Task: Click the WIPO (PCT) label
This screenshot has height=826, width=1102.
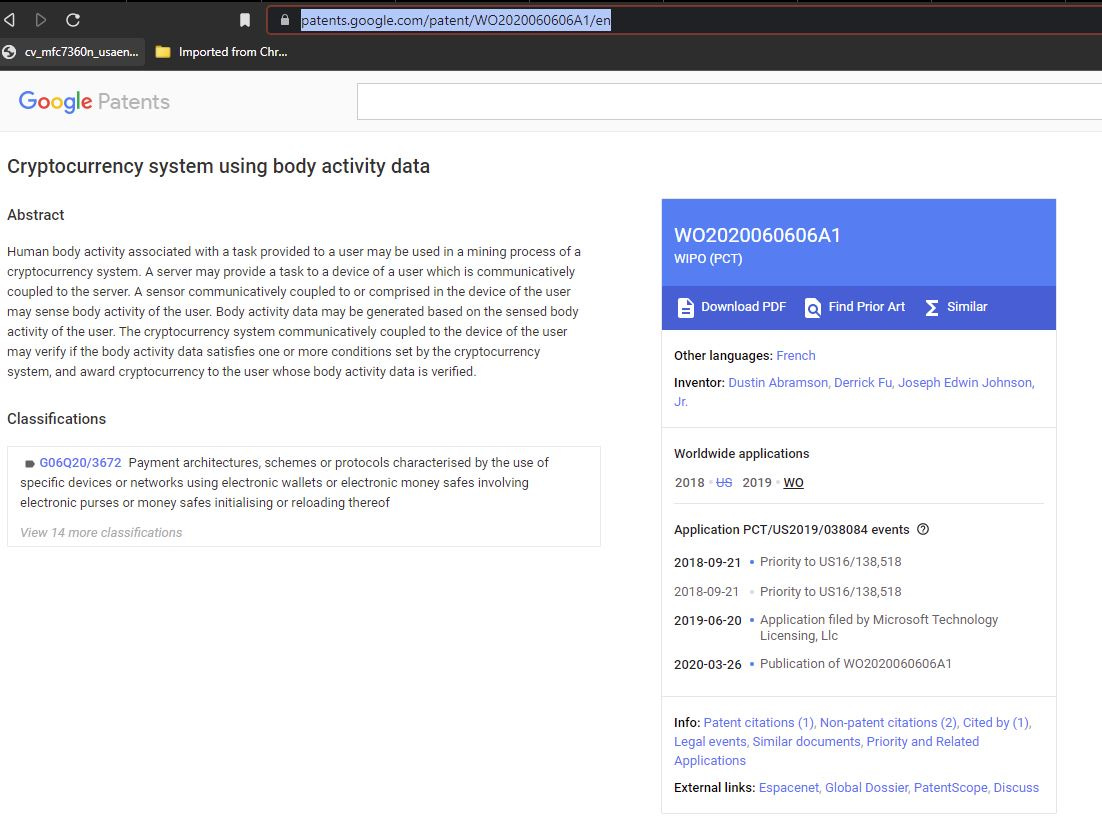Action: [708, 259]
